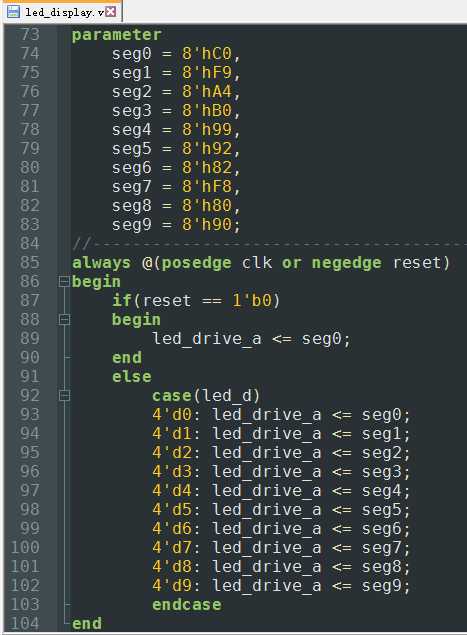Click the save icon on led_display.v tab

click(13, 11)
